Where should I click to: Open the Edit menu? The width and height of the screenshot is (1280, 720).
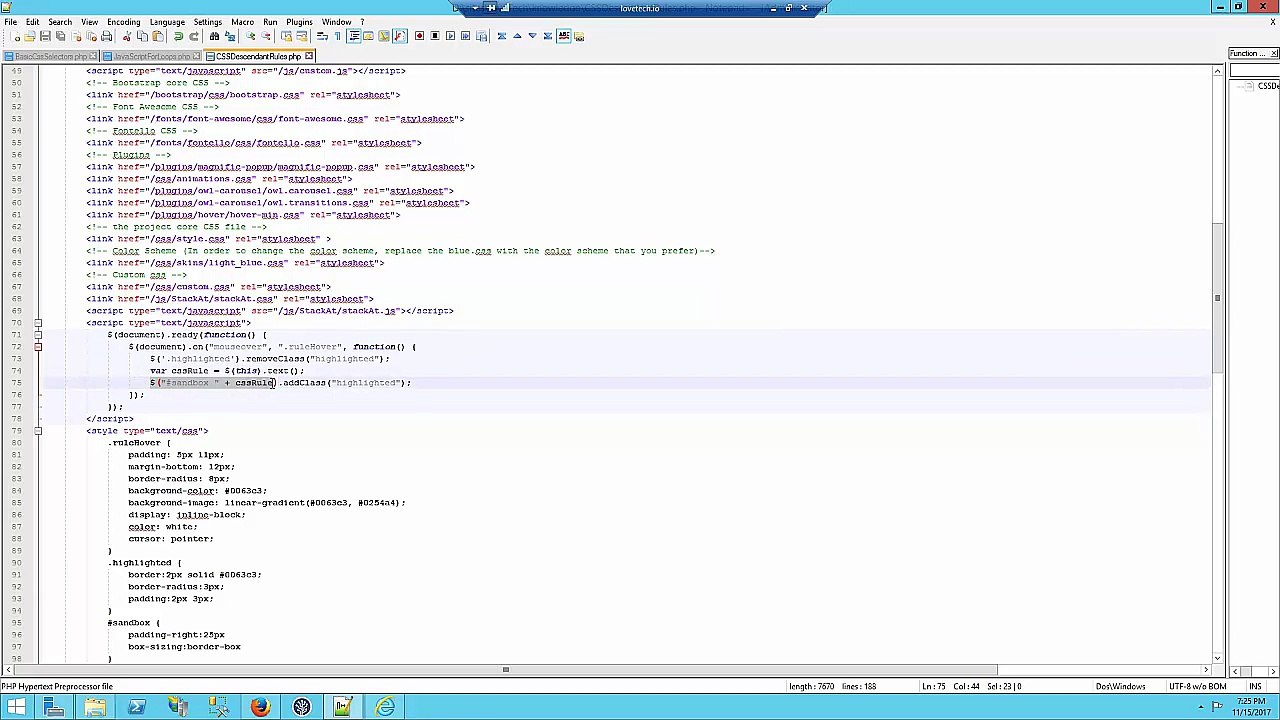tap(33, 22)
